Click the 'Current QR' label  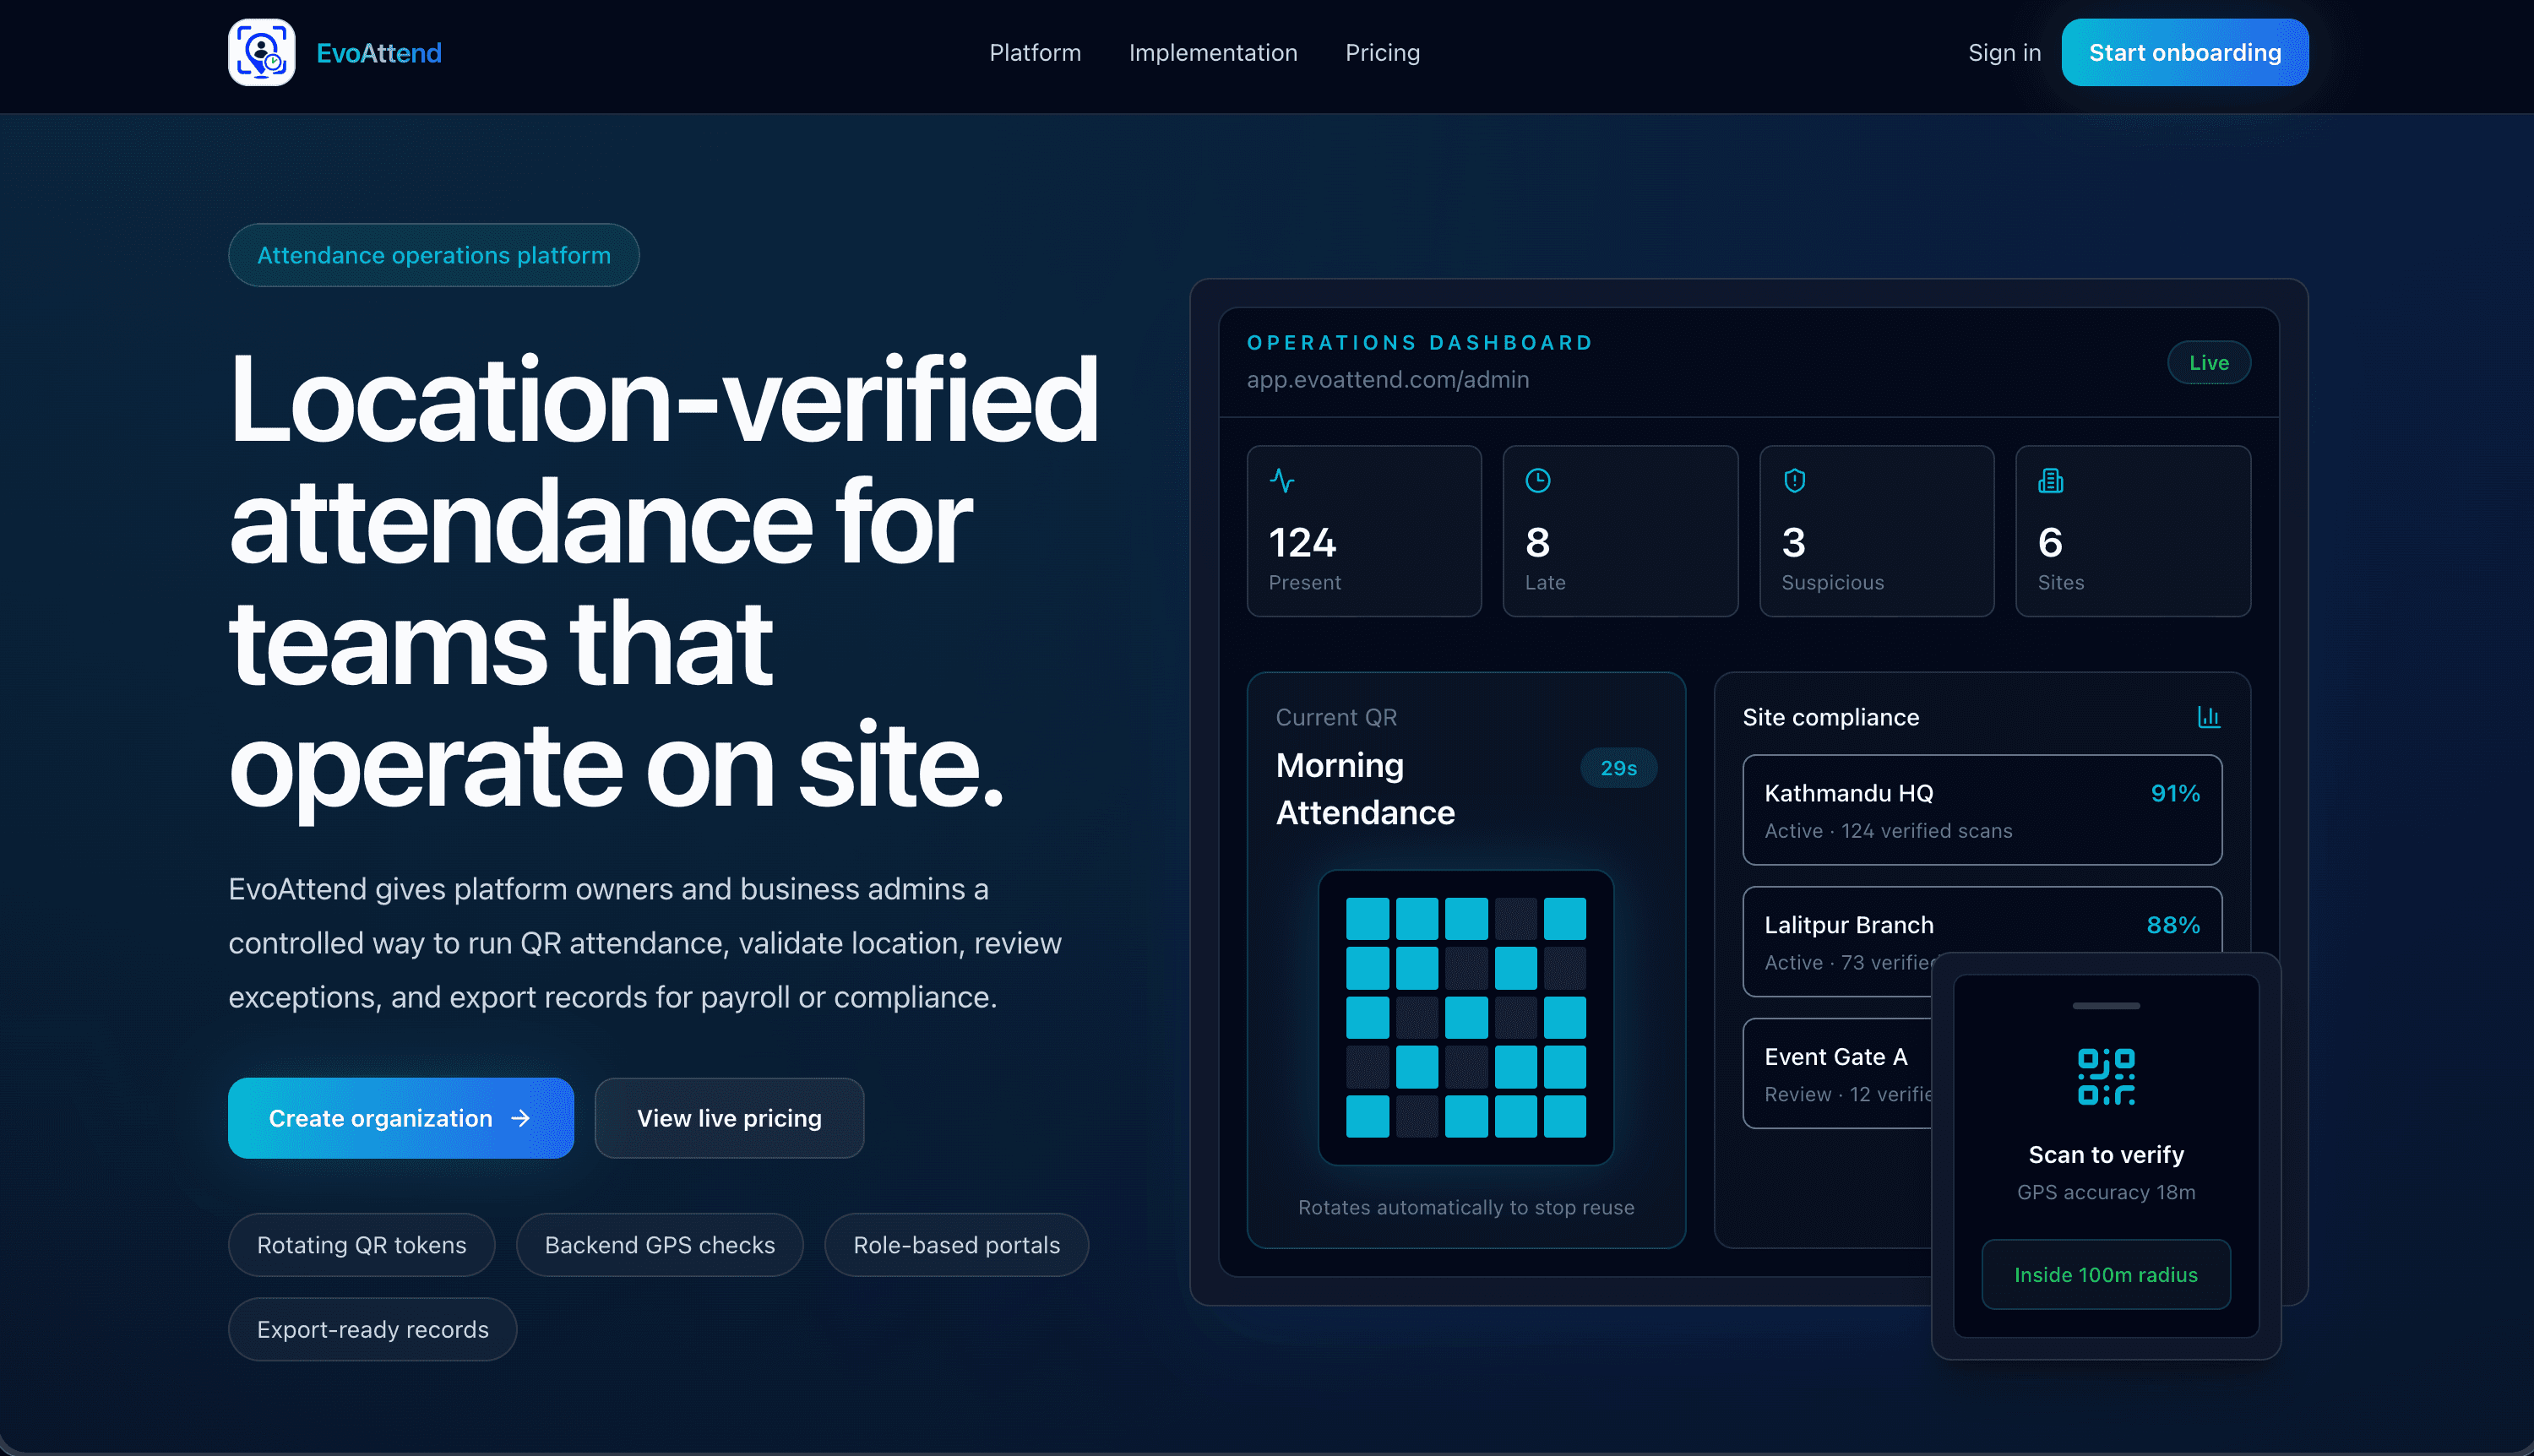pos(1337,717)
